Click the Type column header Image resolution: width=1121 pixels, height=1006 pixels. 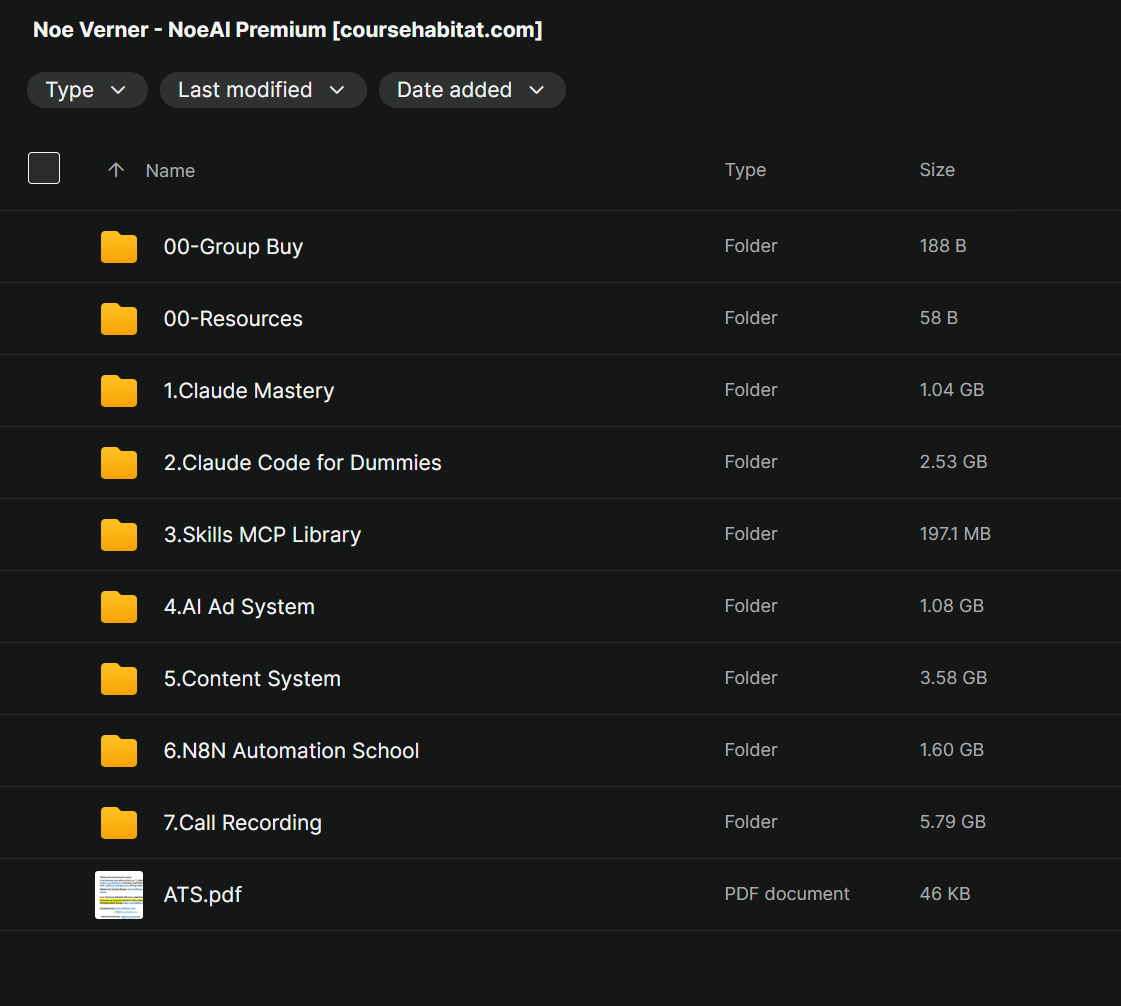coord(745,170)
